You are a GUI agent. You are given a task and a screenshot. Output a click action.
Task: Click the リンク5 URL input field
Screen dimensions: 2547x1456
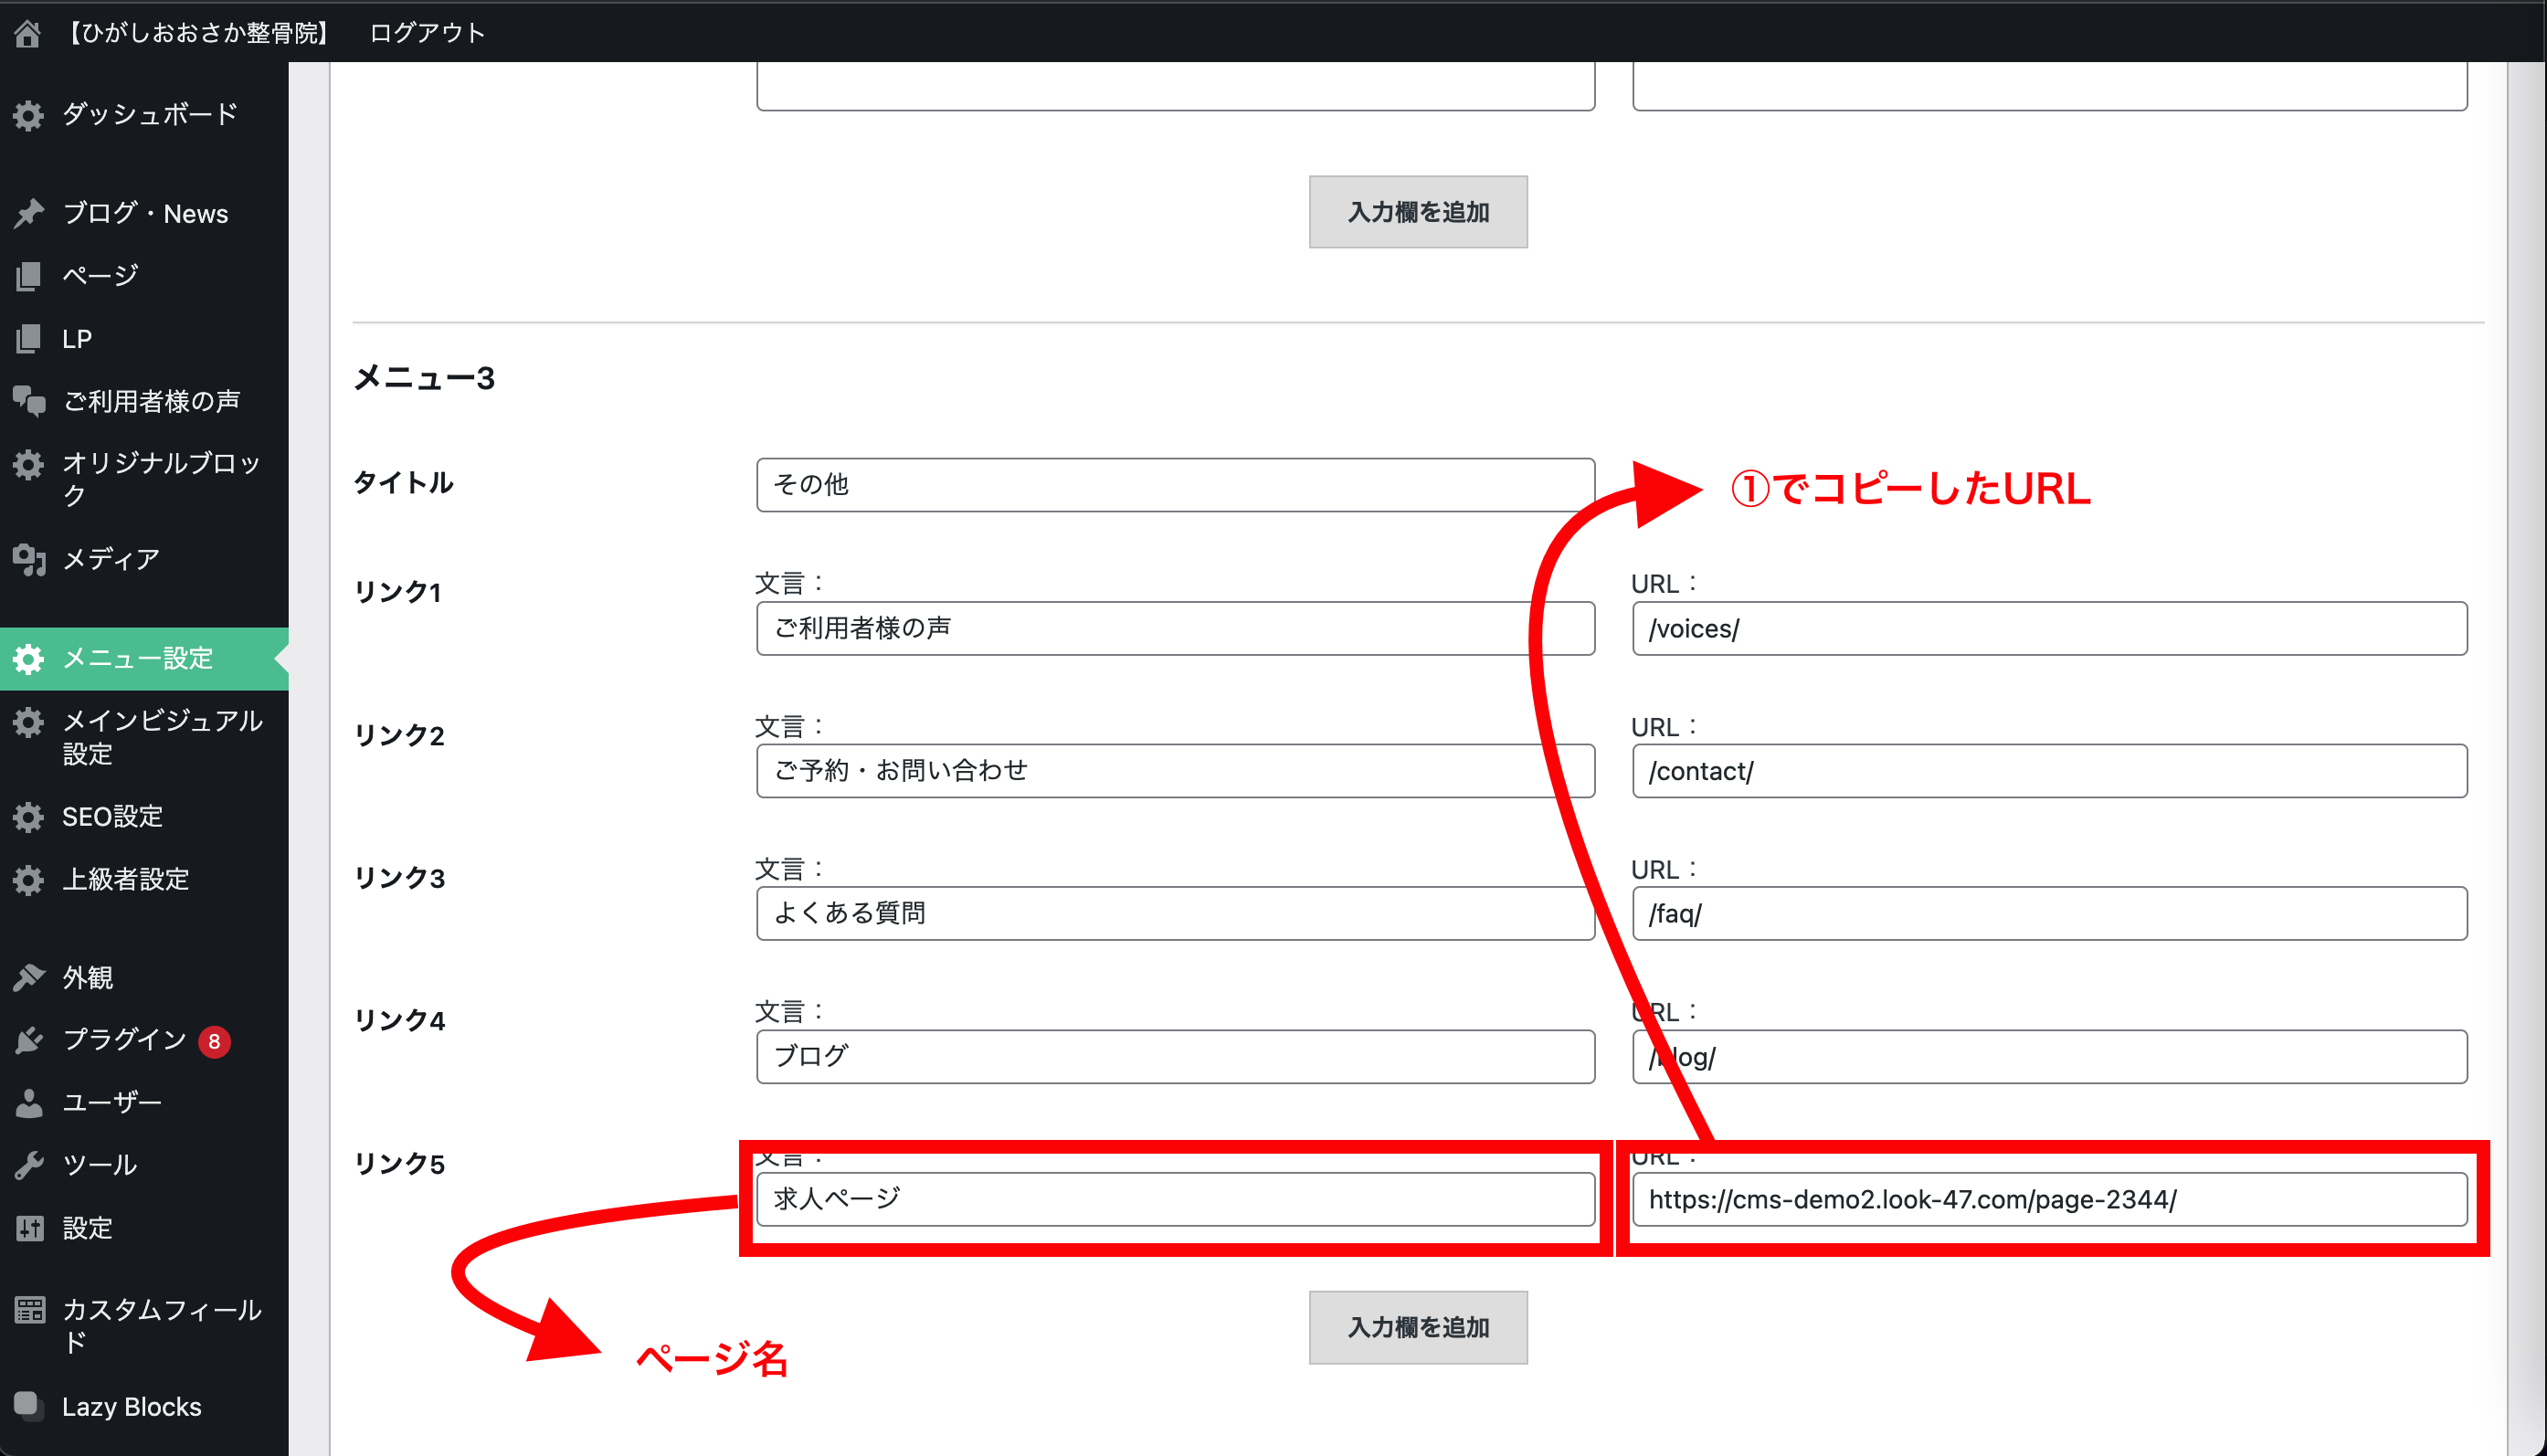click(x=2048, y=1199)
